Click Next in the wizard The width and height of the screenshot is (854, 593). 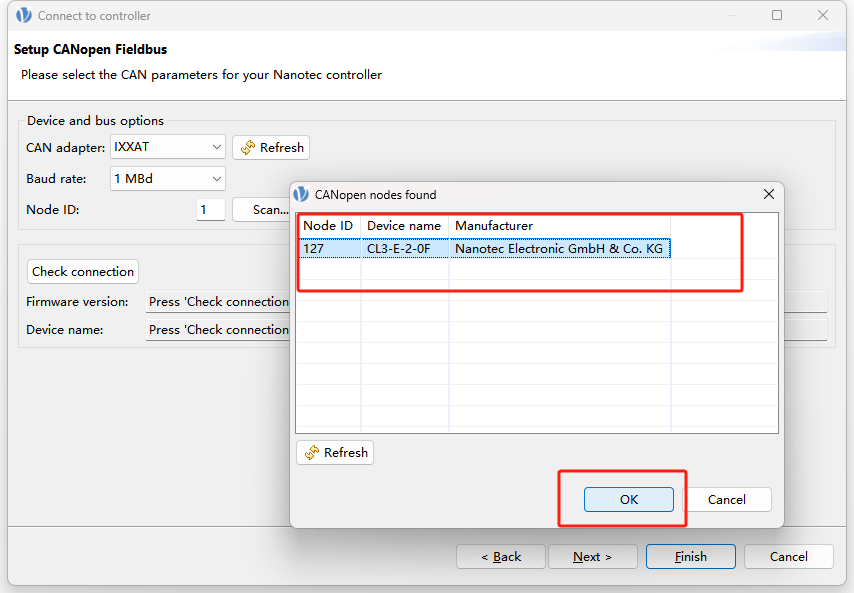pyautogui.click(x=593, y=557)
